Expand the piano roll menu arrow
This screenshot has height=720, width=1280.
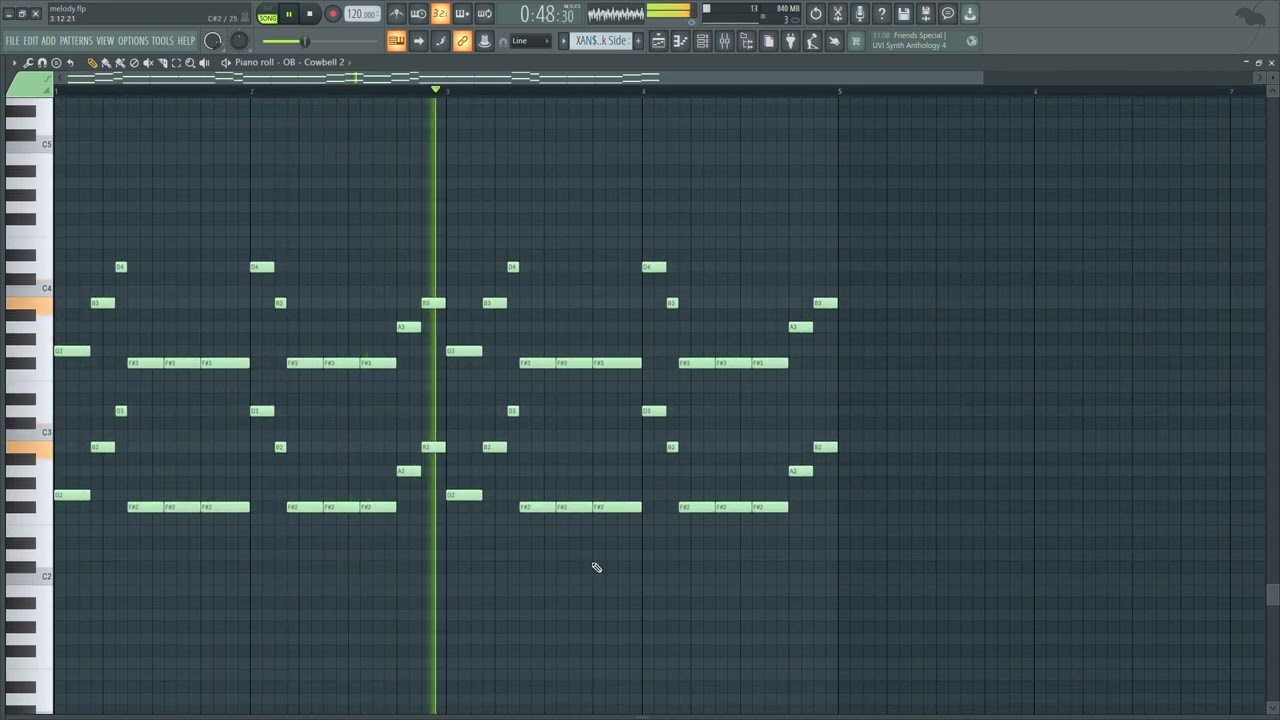point(14,63)
